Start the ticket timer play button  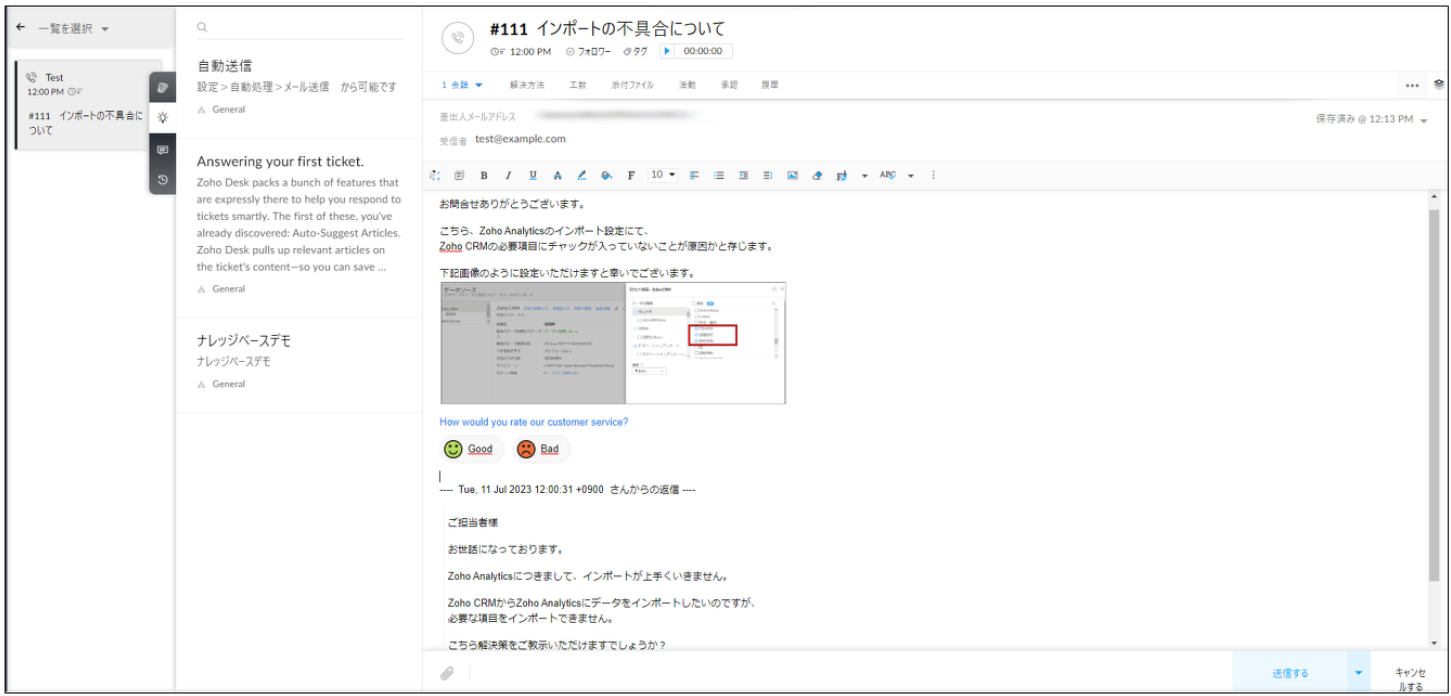(667, 51)
